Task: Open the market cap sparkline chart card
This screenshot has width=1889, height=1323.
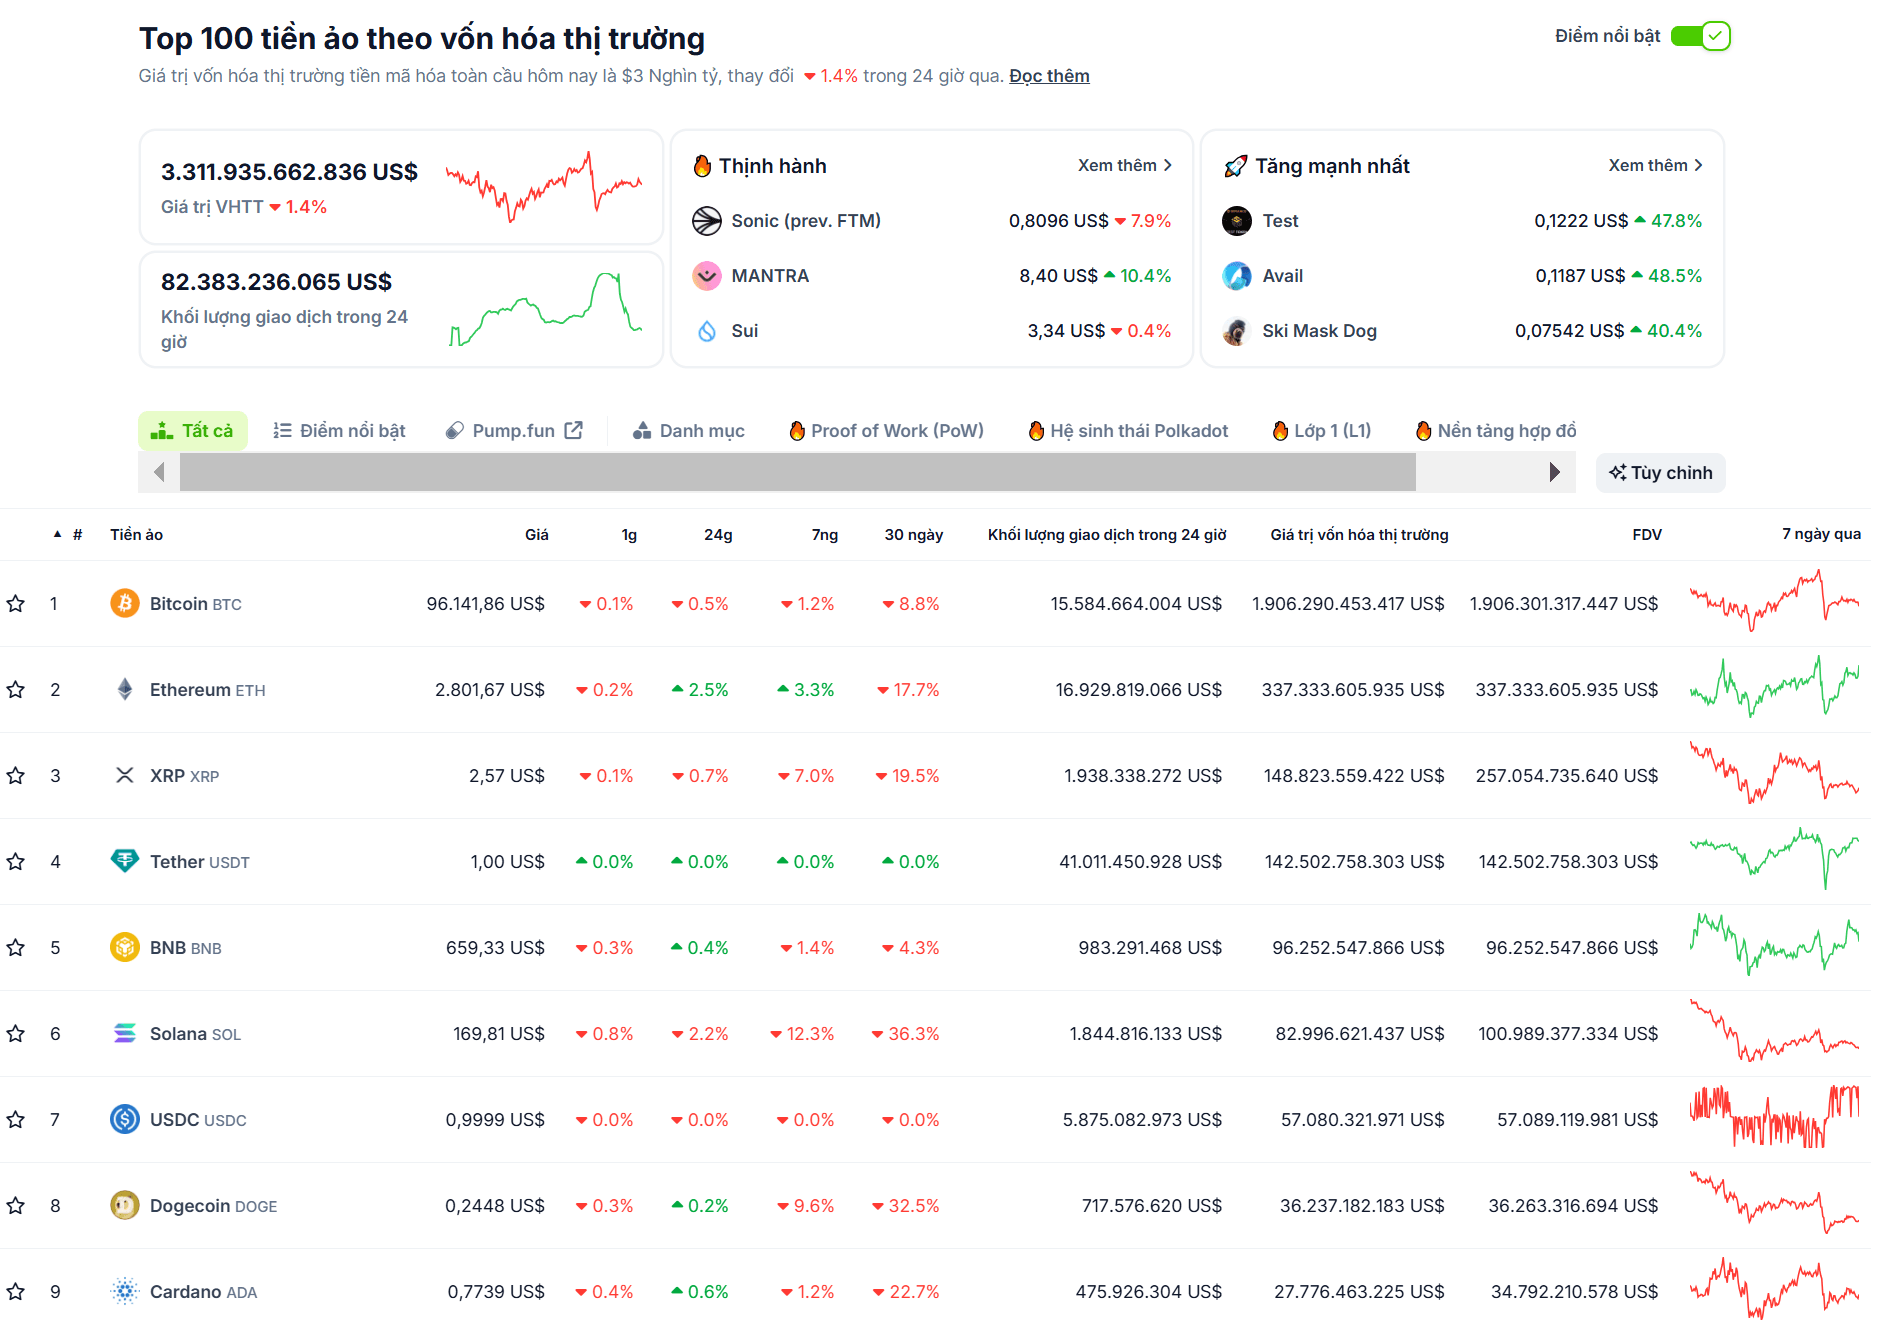Action: [401, 187]
